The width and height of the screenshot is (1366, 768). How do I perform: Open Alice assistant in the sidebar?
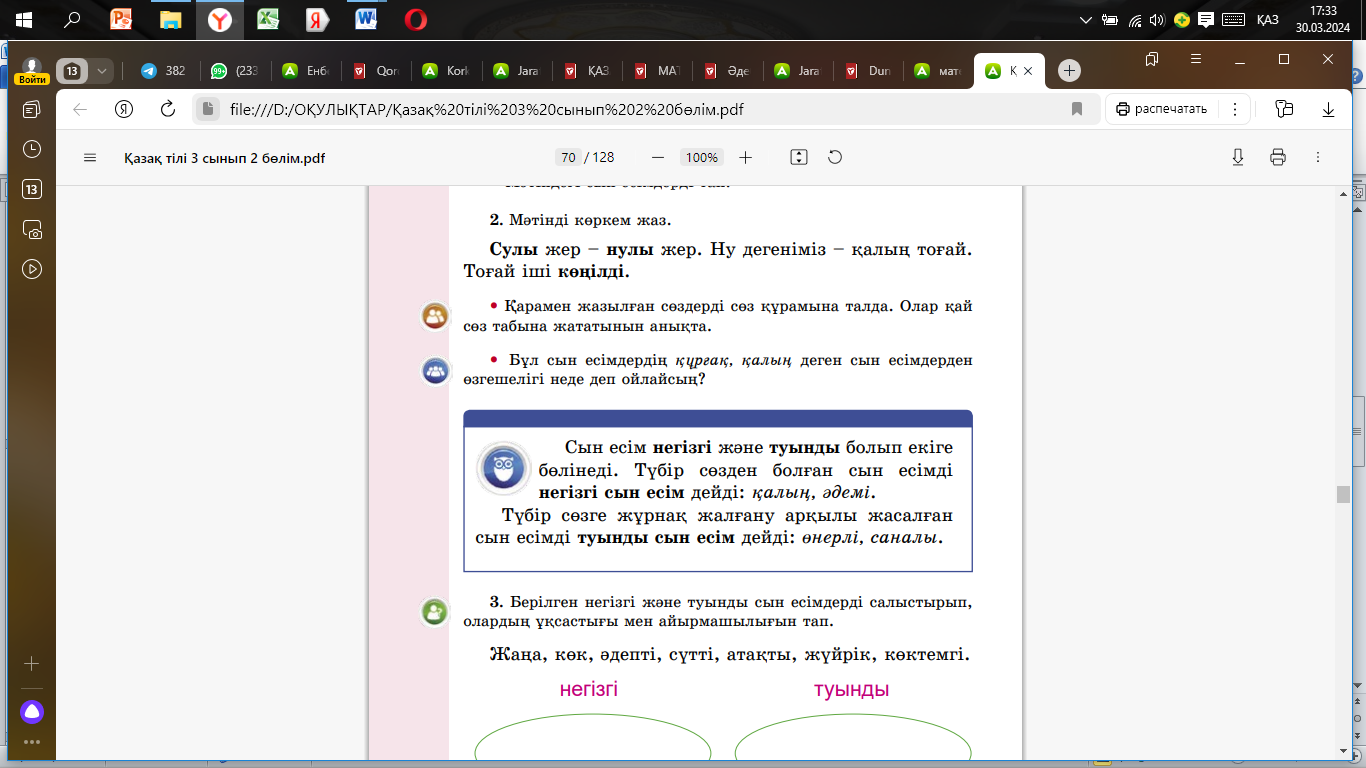click(x=32, y=711)
